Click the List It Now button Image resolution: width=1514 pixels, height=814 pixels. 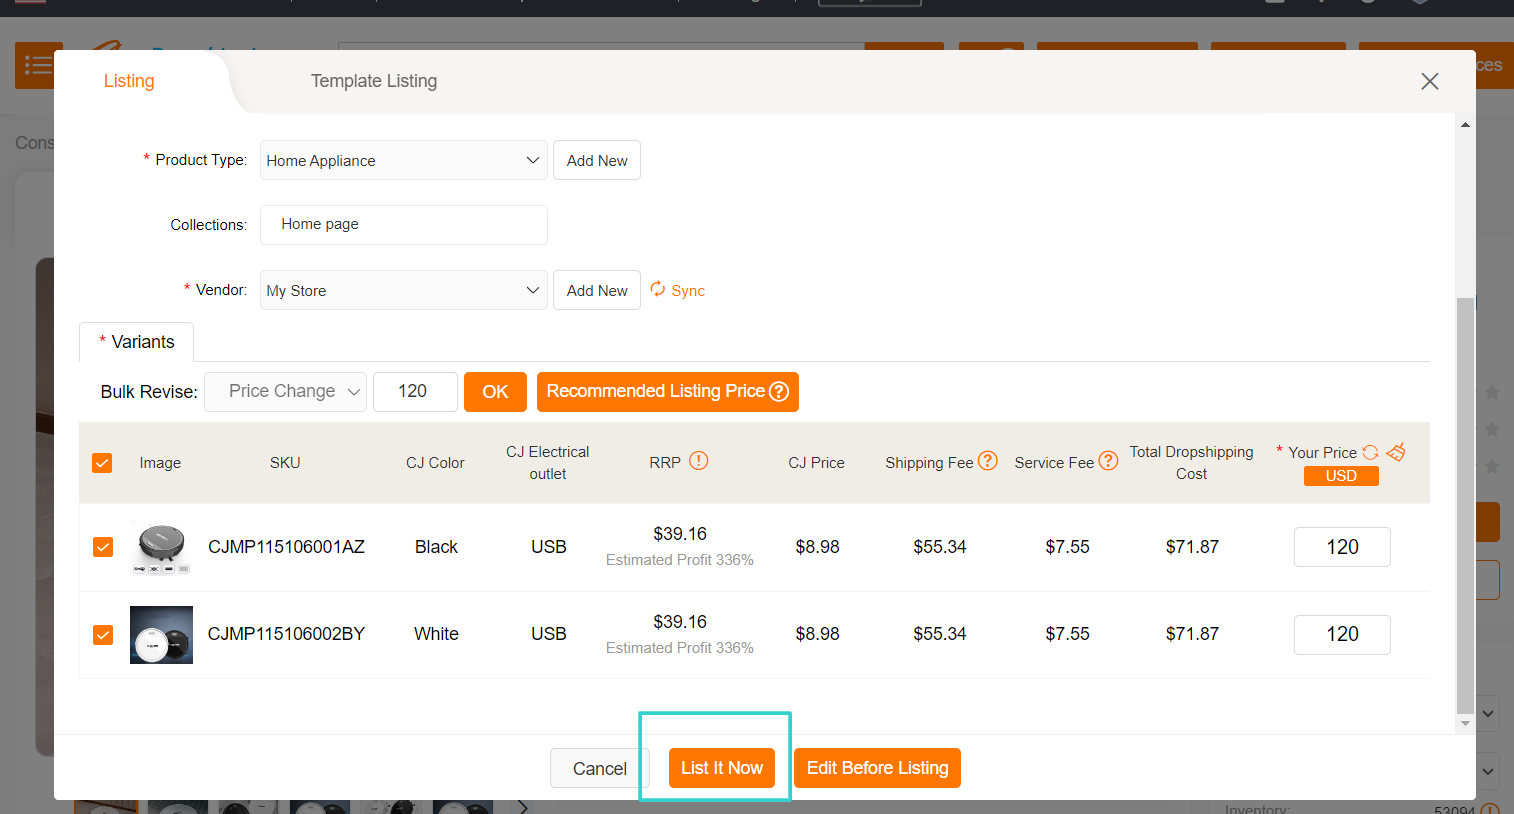[x=722, y=768]
